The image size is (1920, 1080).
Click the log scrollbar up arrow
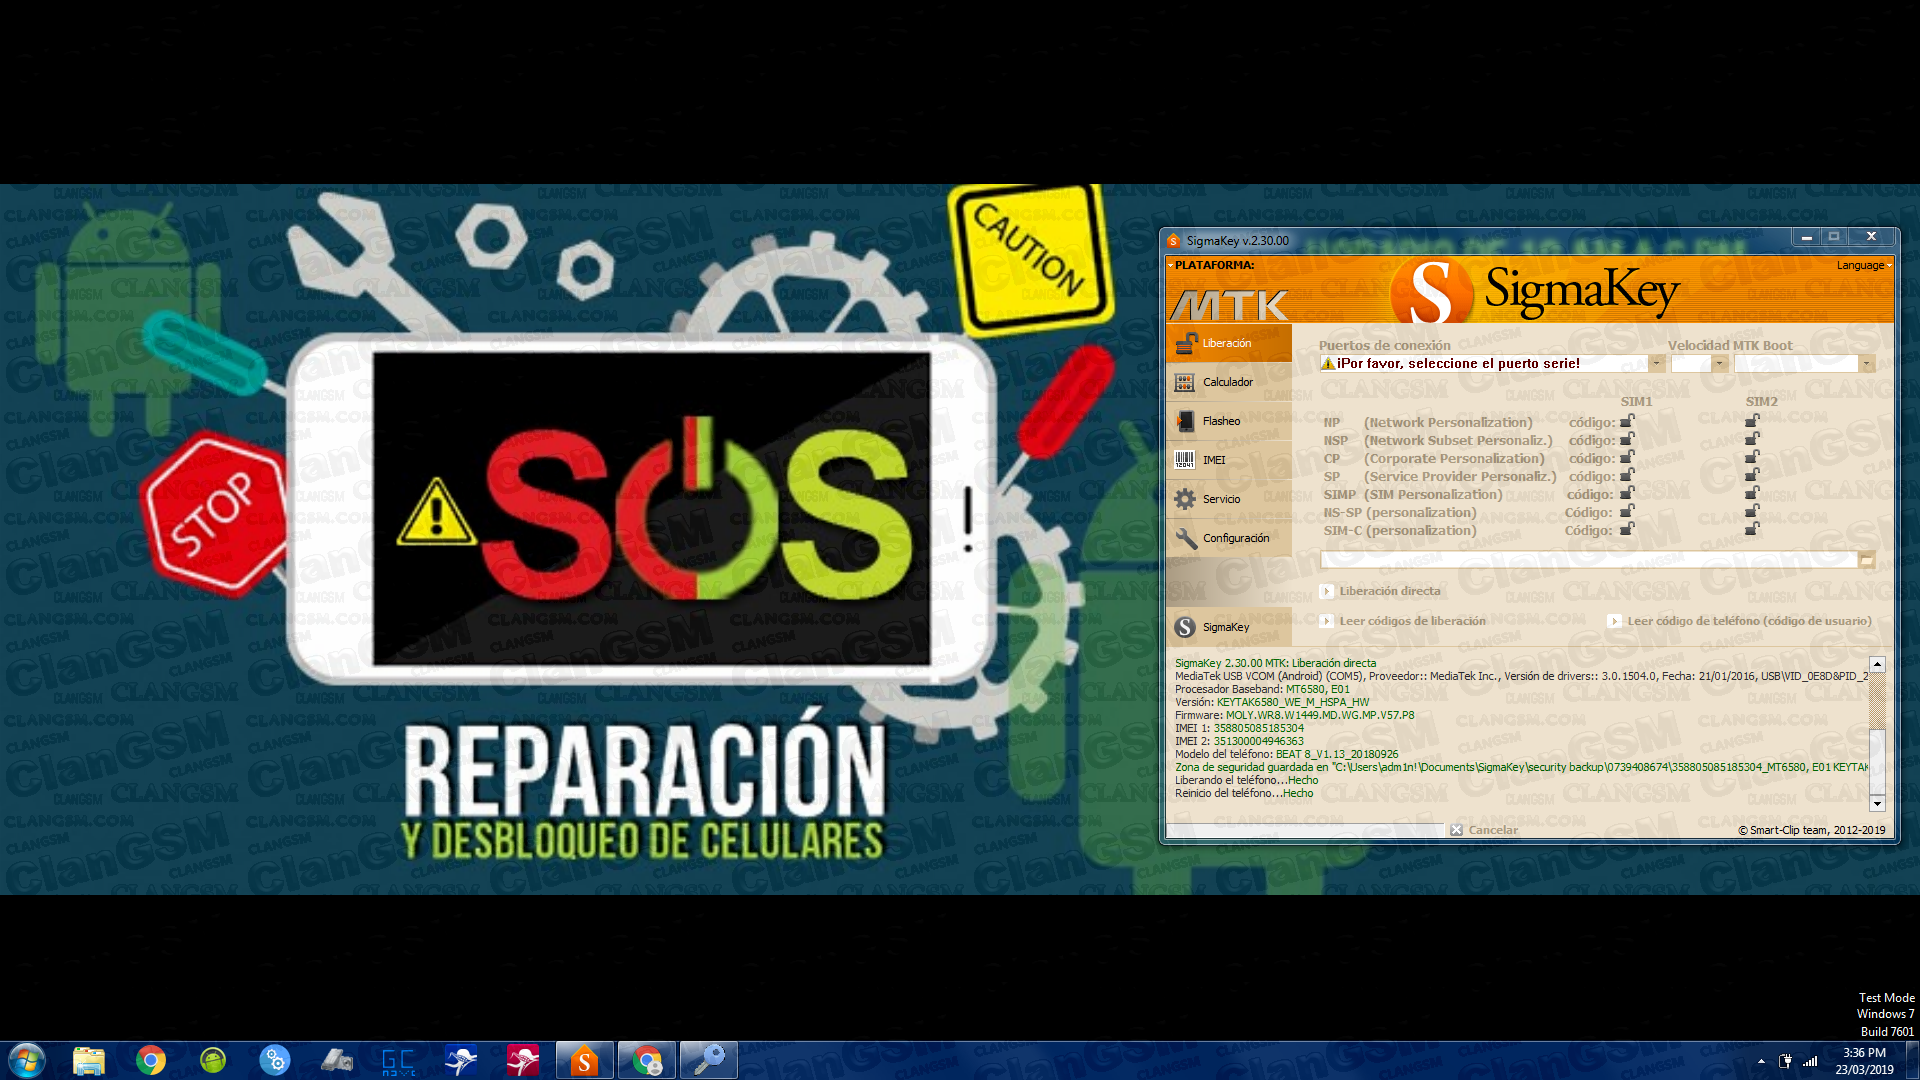coord(1877,664)
